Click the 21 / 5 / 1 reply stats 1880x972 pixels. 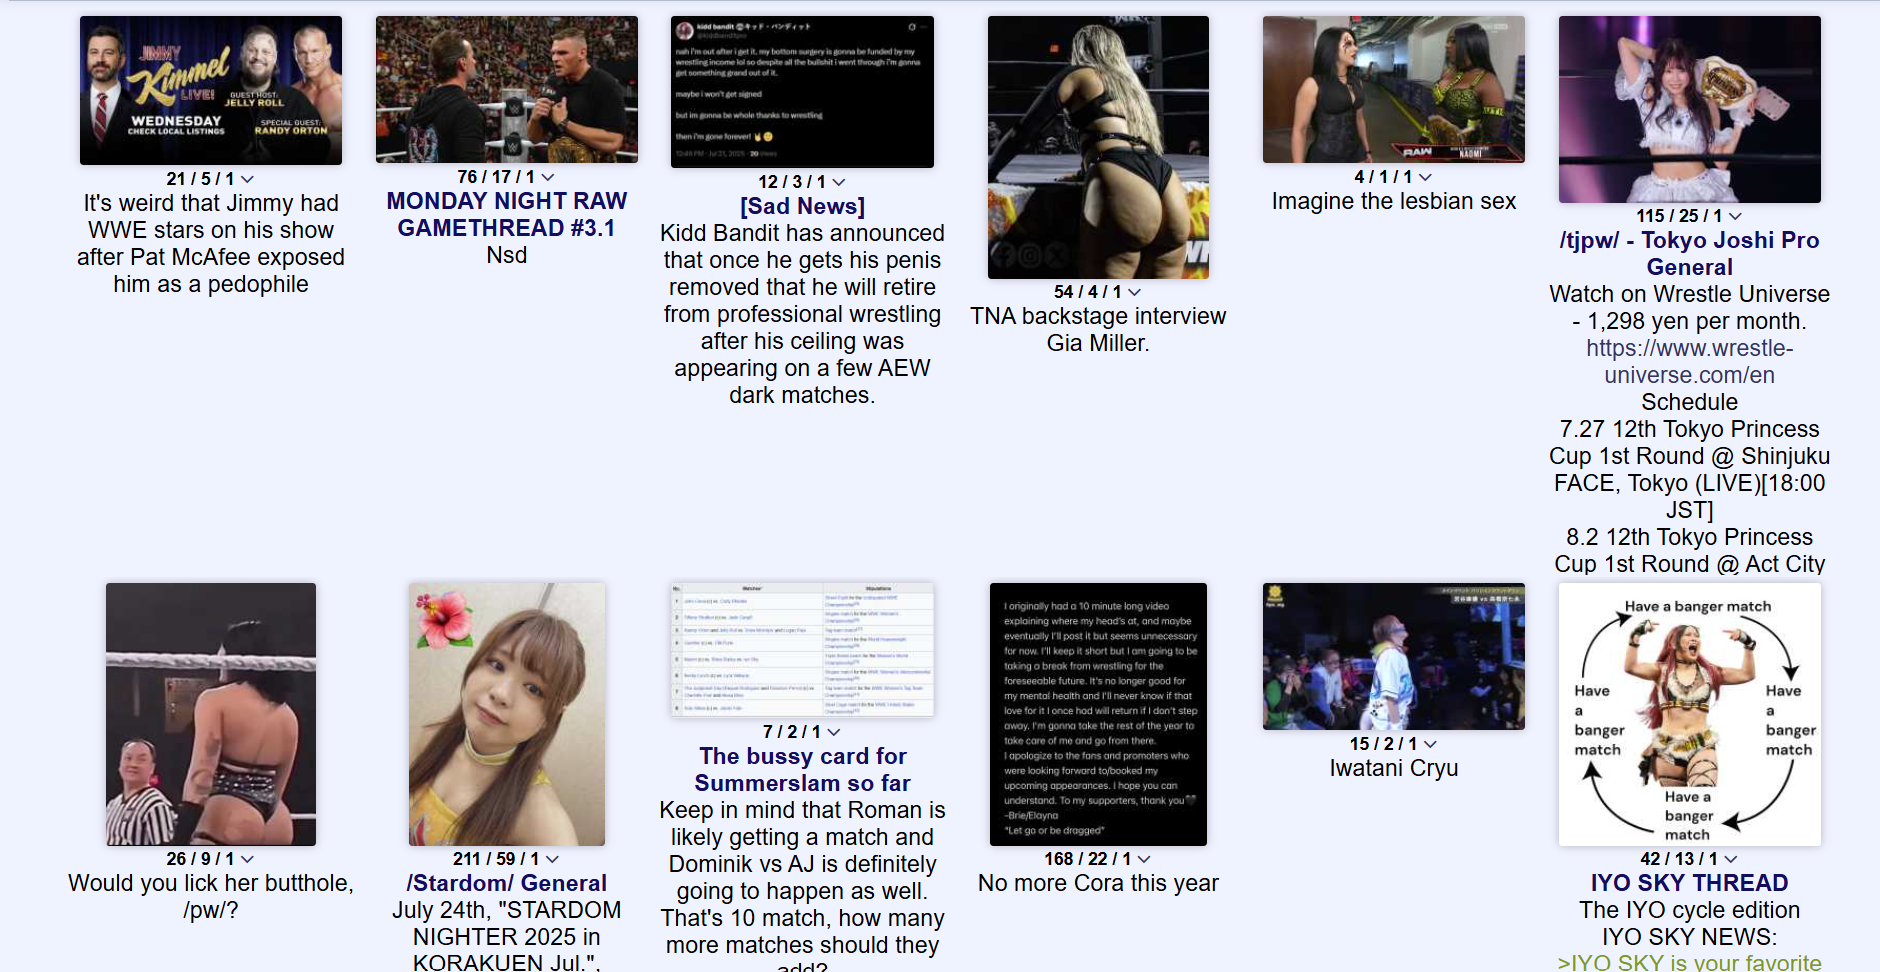(x=200, y=179)
